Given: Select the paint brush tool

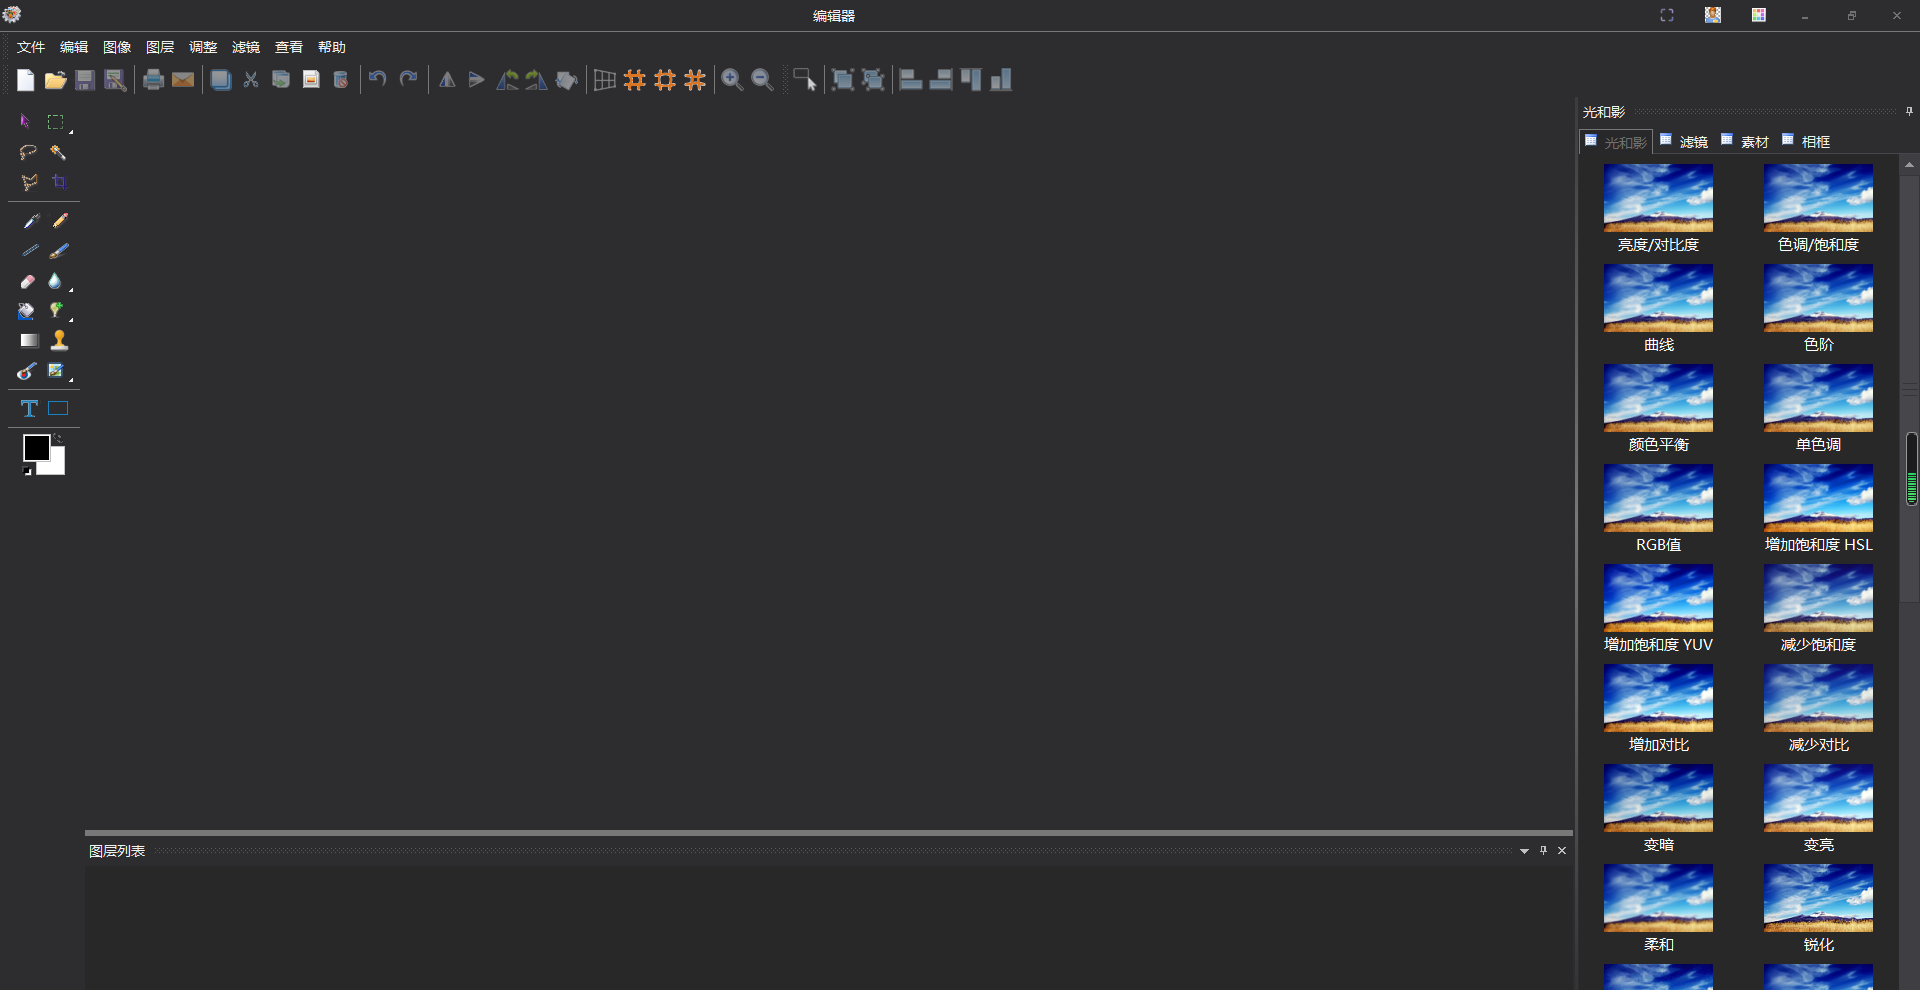Looking at the screenshot, I should [60, 250].
